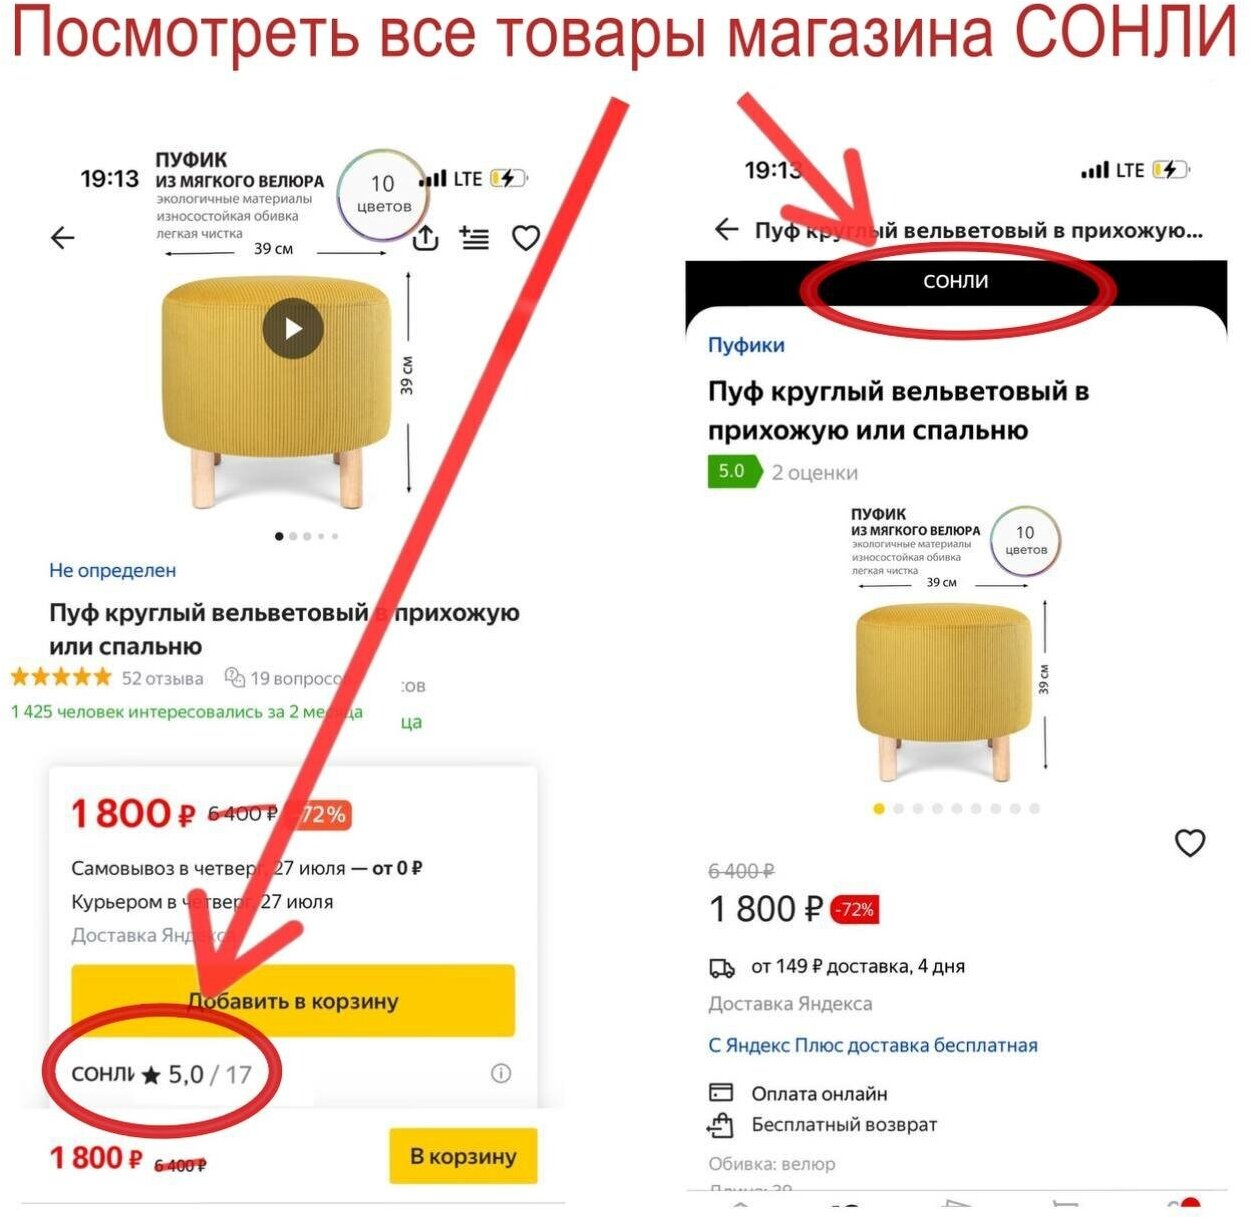This screenshot has height=1217, width=1250.
Task: Open the СОНЛИ store from the black banner
Action: pos(956,282)
